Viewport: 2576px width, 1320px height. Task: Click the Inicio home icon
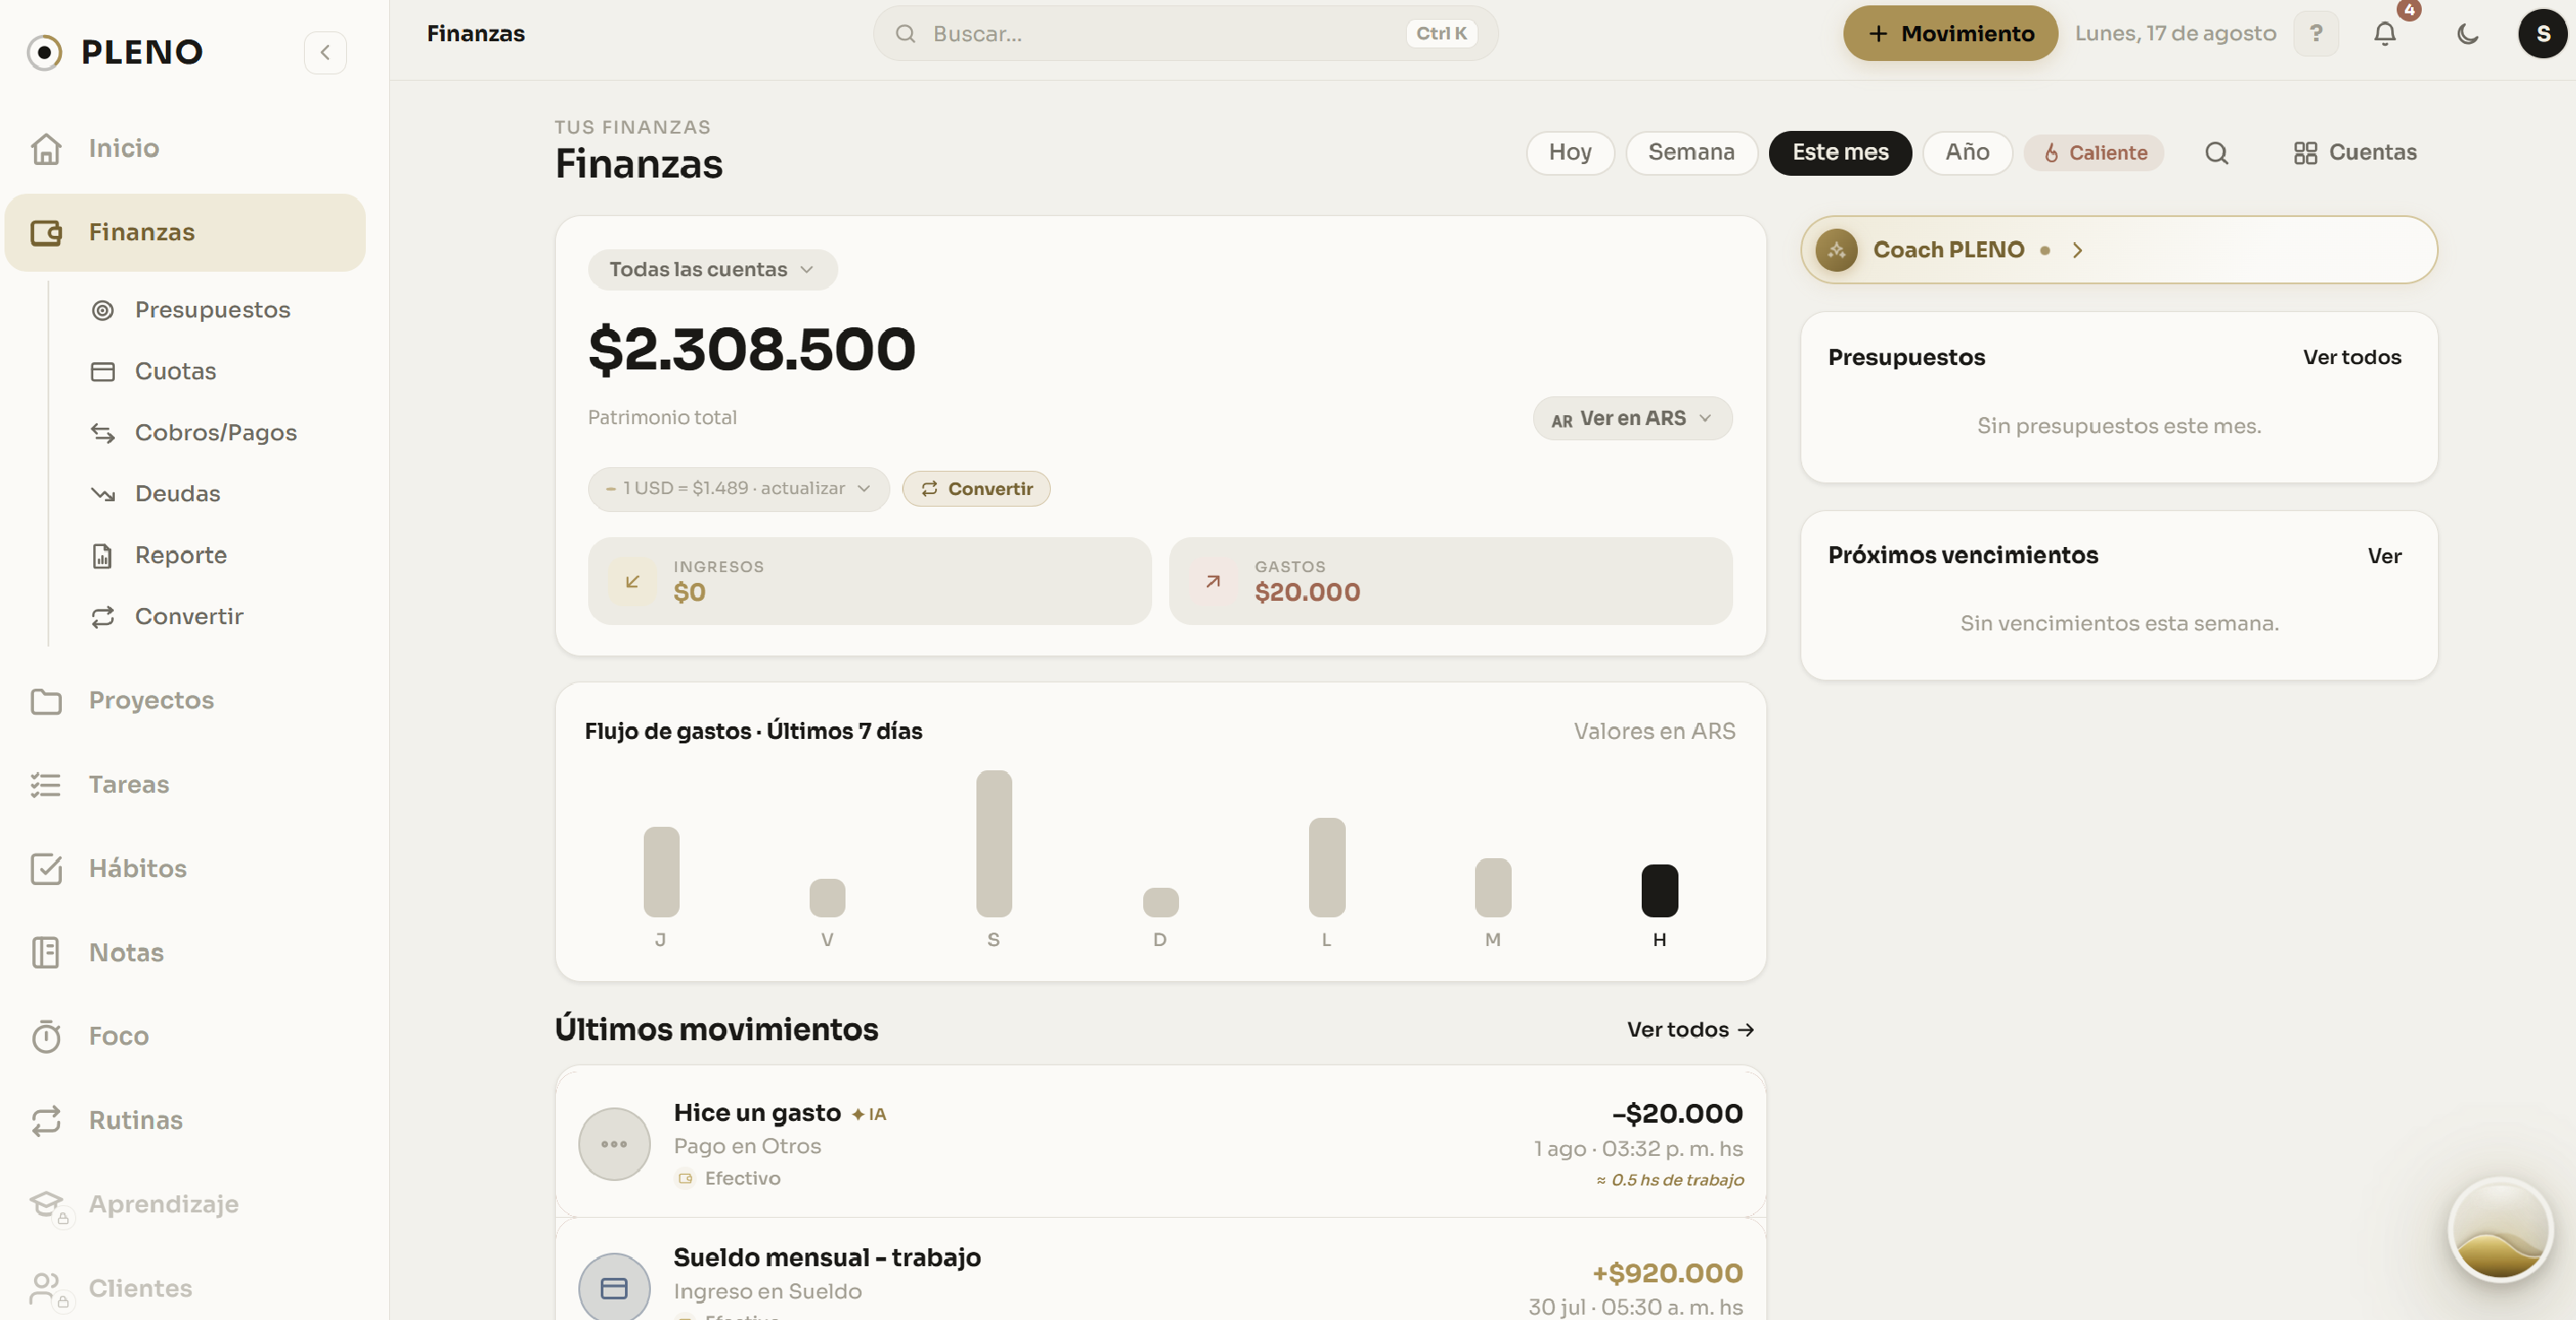[46, 148]
